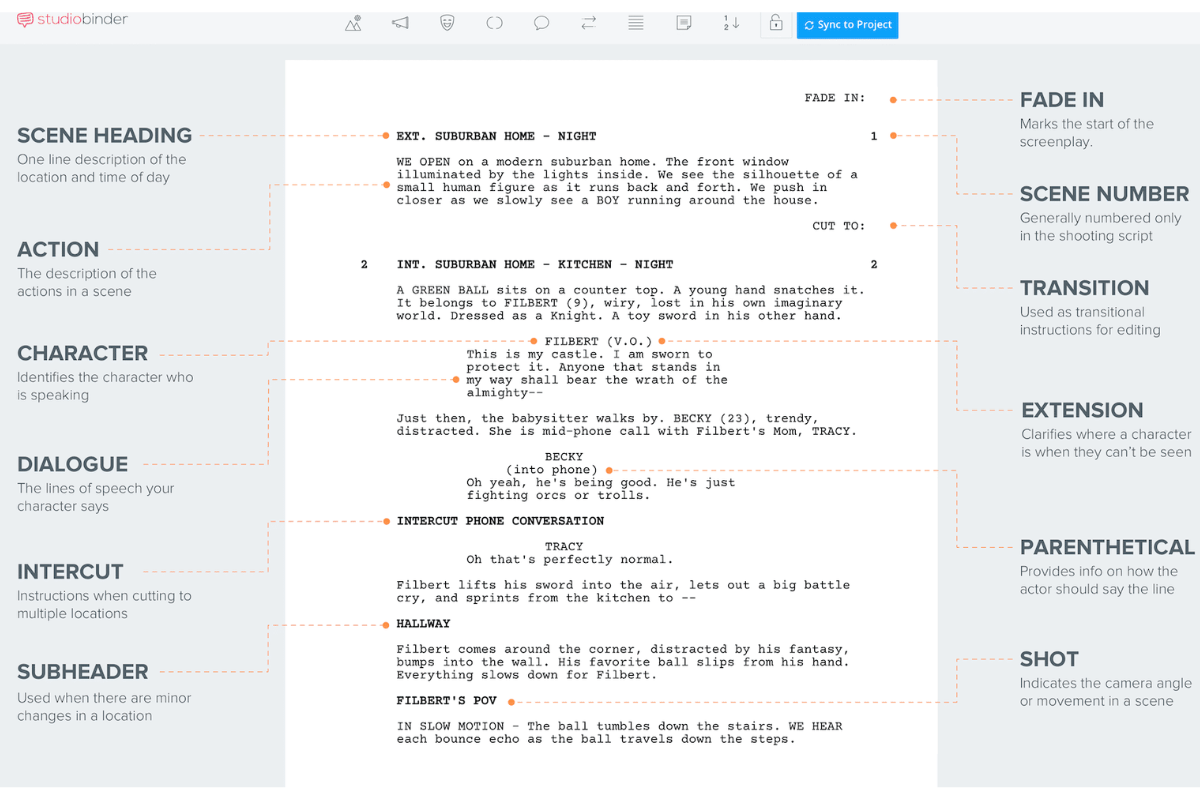Screen dimensions: 1200x800
Task: Select the action megaphone icon
Action: click(x=400, y=24)
